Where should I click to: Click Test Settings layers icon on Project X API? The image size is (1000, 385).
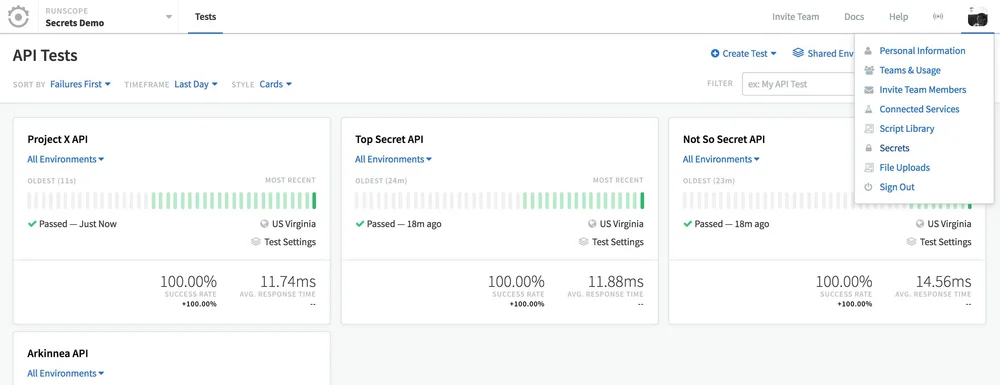point(256,242)
